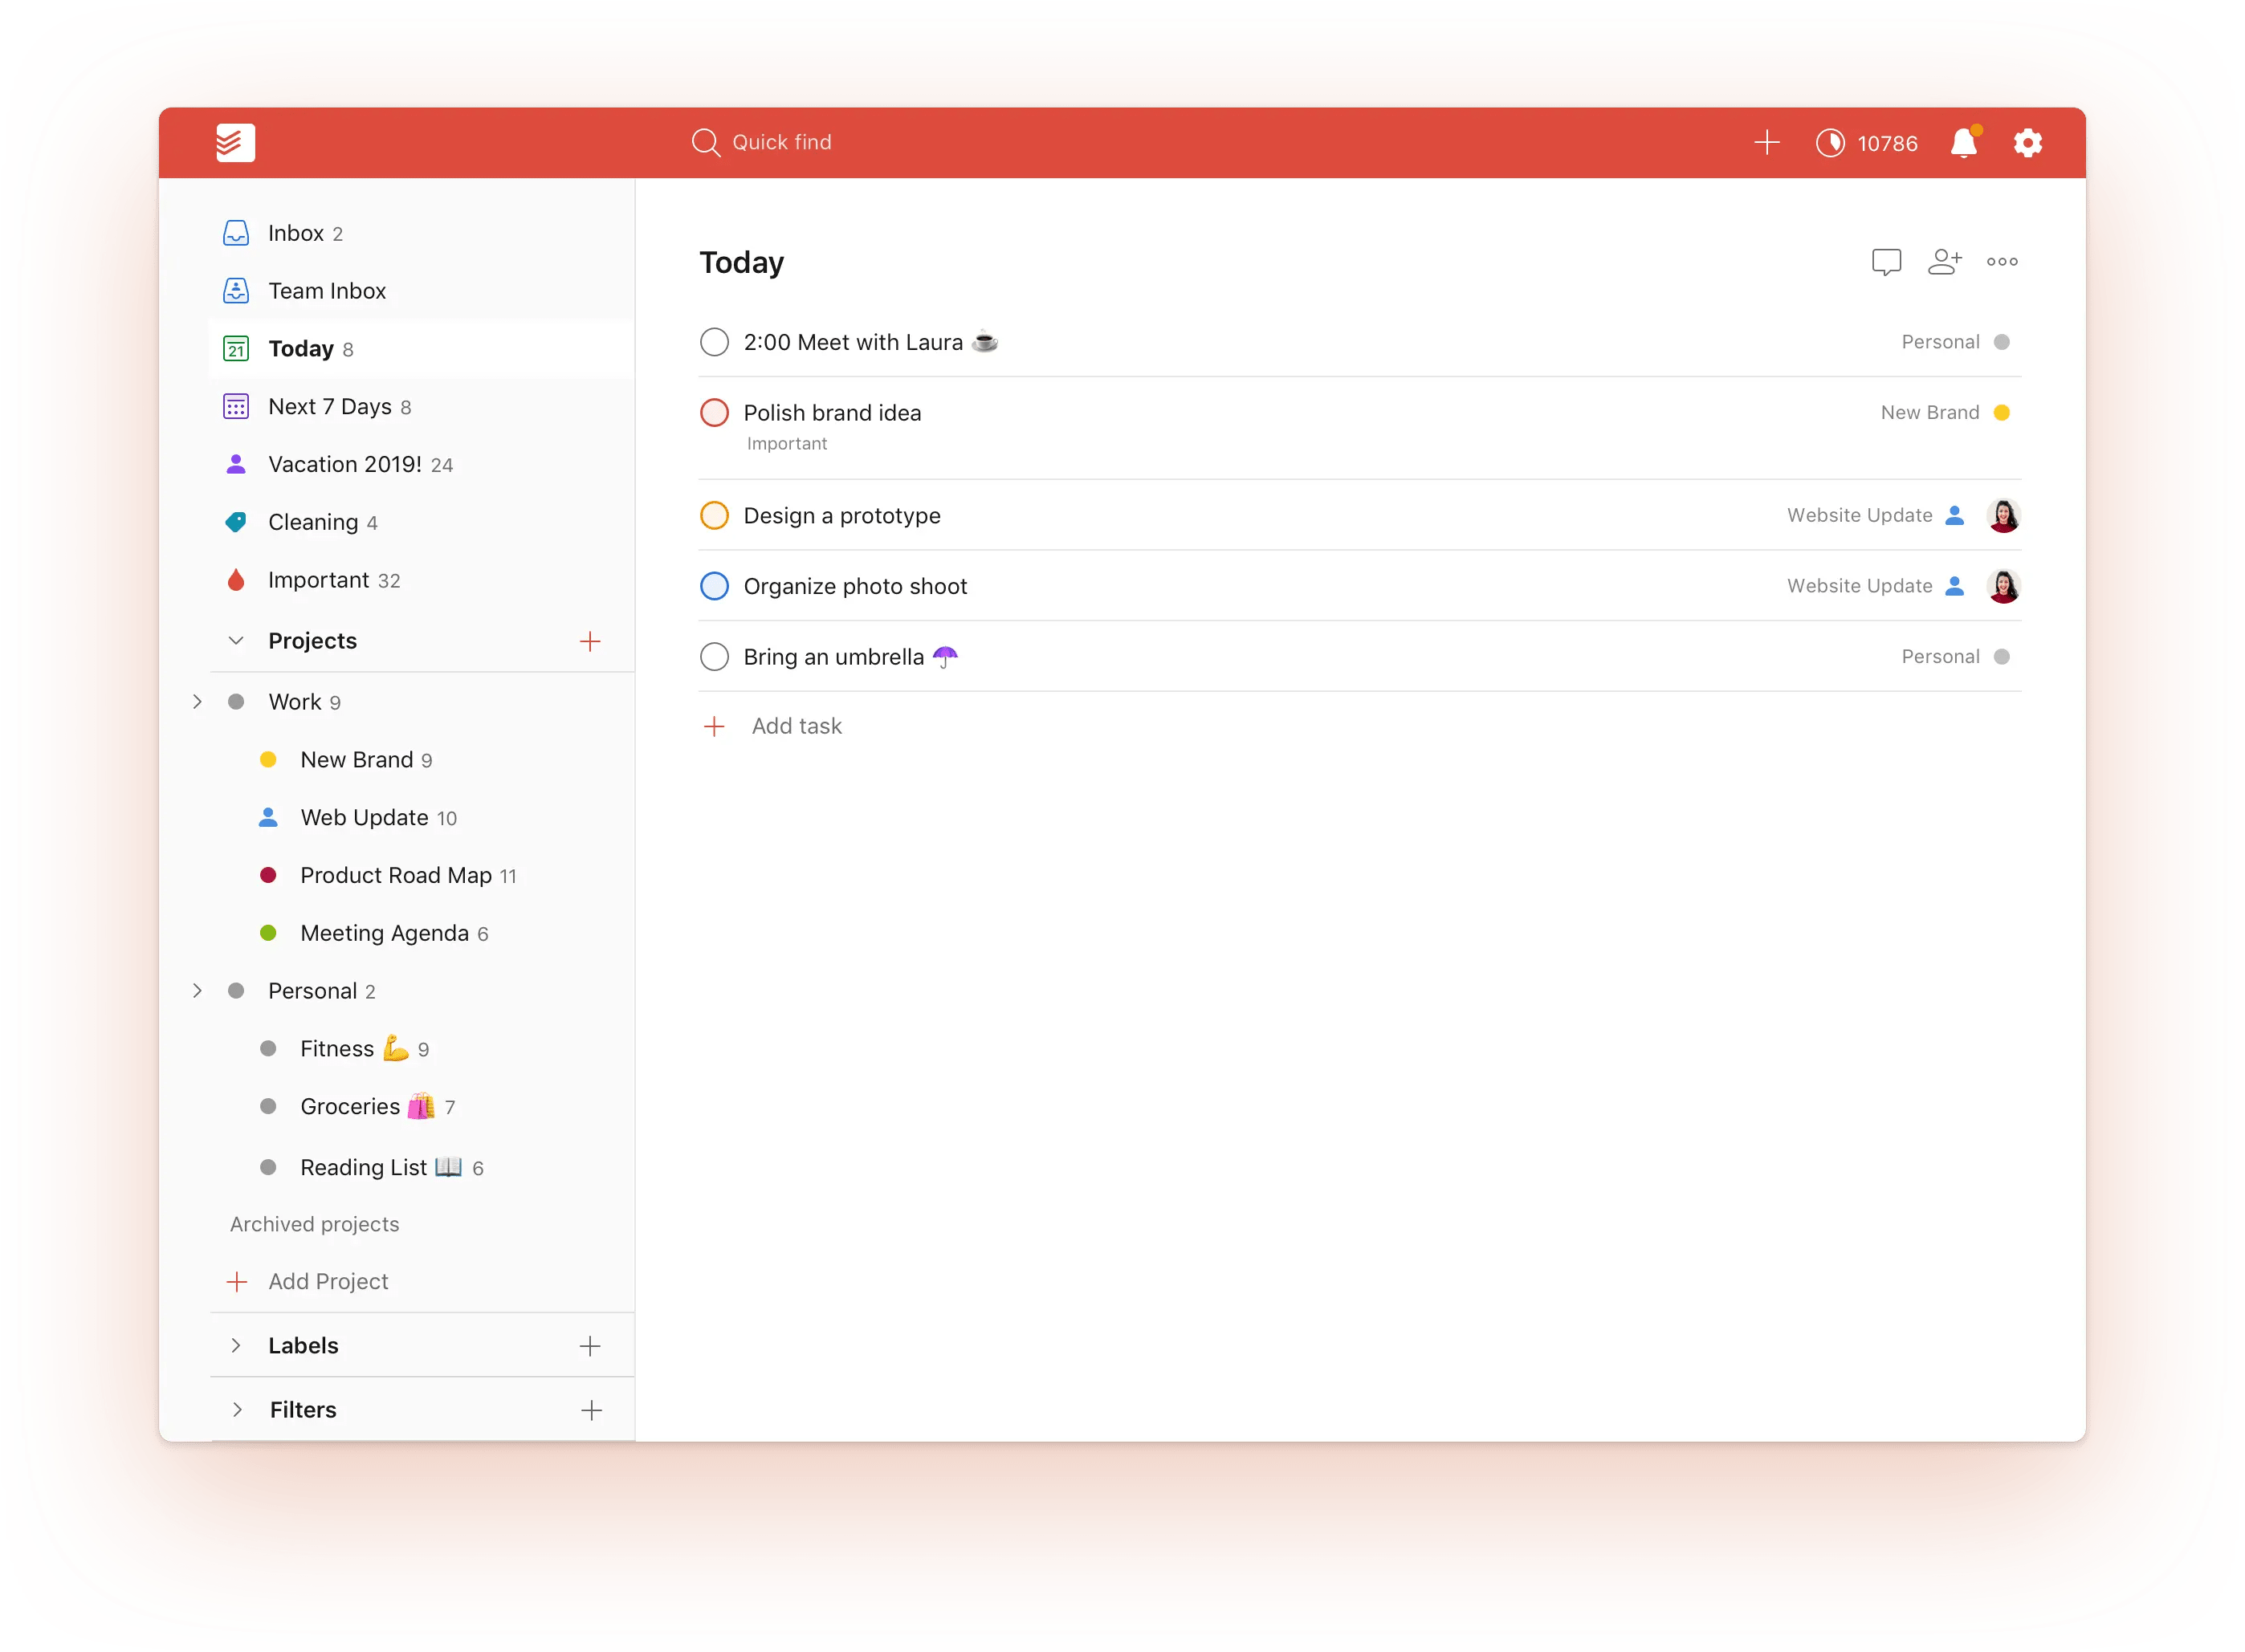Viewport: 2245px width, 1652px height.
Task: Click the add new task icon
Action: click(x=1766, y=141)
